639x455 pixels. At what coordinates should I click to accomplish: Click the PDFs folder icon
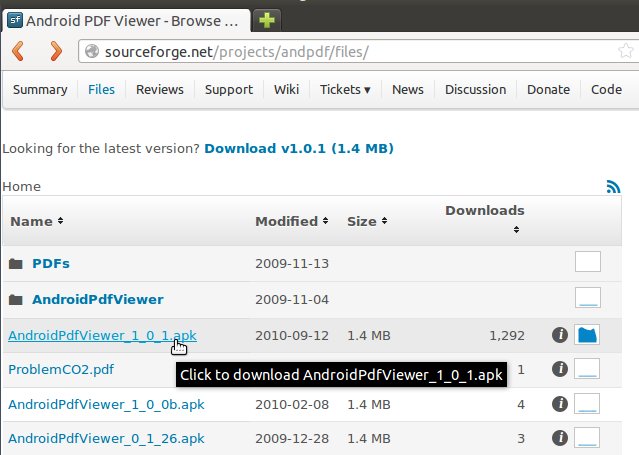tap(15, 264)
